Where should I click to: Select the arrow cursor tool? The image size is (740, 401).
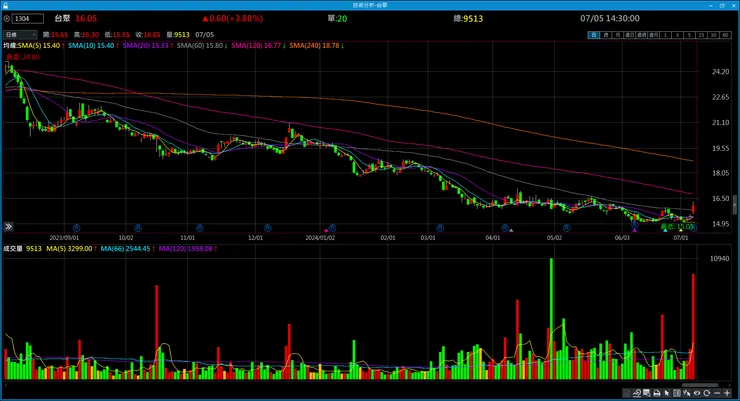pyautogui.click(x=666, y=393)
